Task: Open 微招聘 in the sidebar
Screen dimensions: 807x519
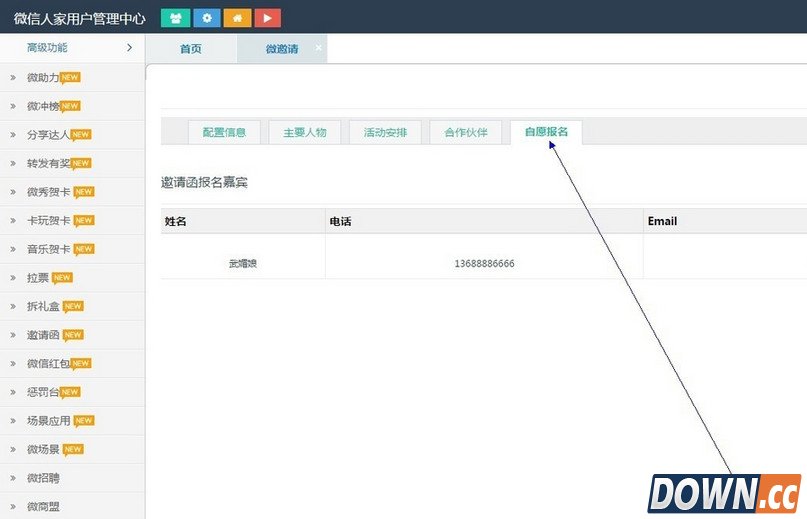Action: pyautogui.click(x=43, y=478)
